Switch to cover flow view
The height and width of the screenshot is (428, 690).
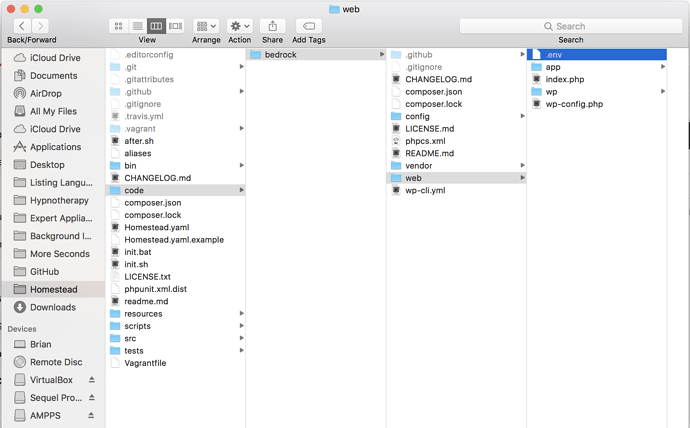point(175,26)
